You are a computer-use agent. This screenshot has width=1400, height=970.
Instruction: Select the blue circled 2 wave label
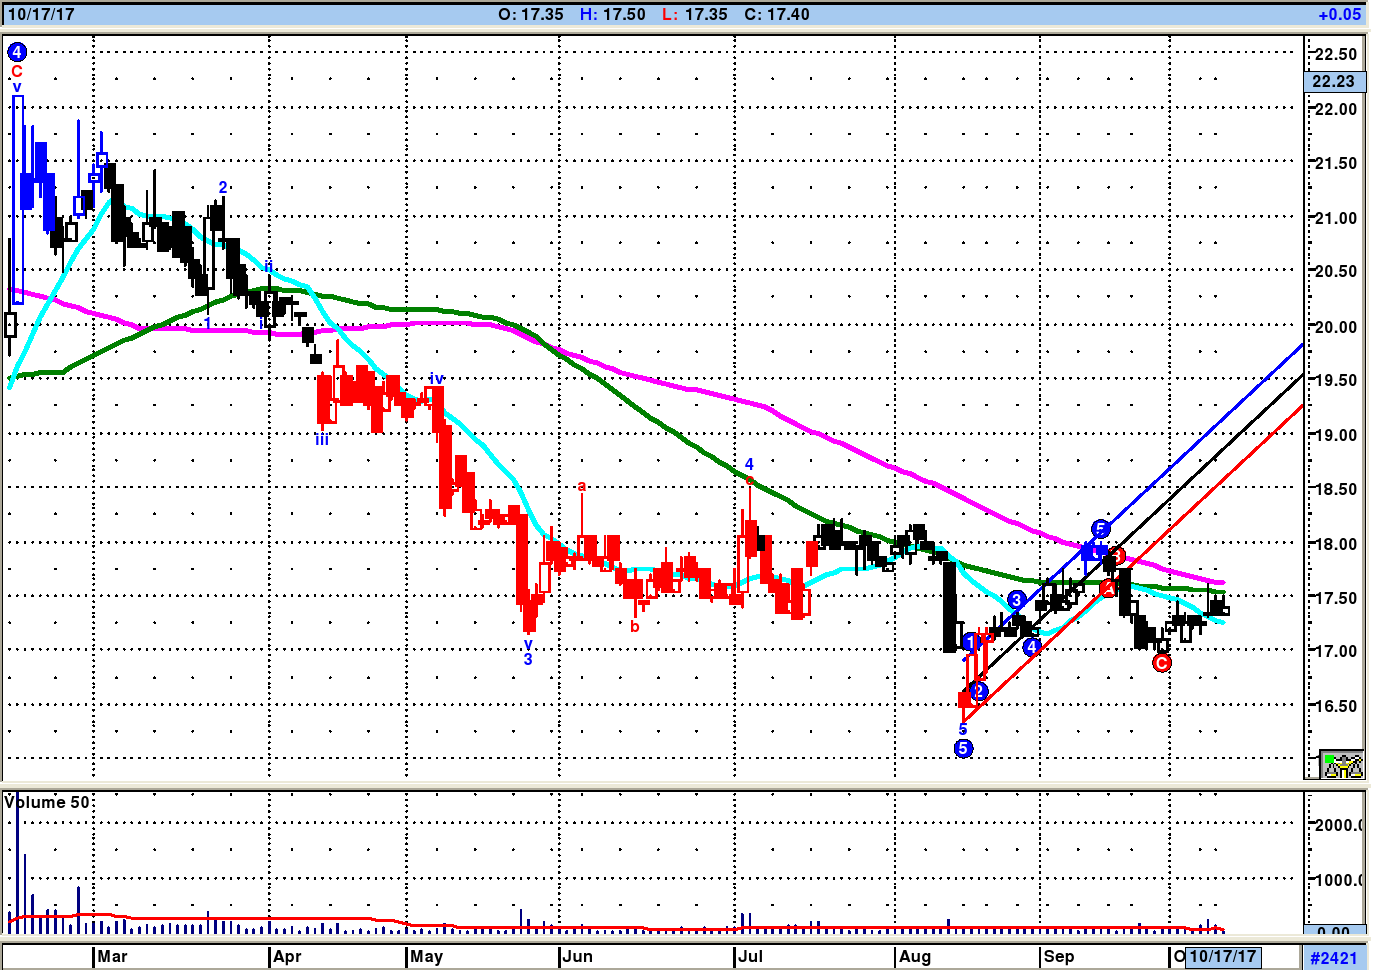click(979, 691)
